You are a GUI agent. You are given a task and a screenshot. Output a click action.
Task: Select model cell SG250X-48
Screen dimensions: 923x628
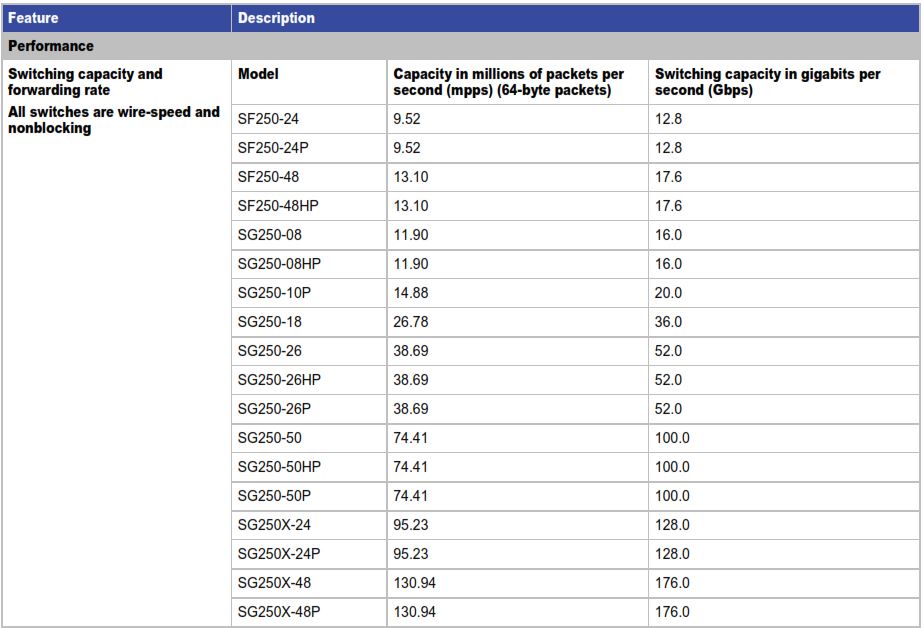(309, 583)
